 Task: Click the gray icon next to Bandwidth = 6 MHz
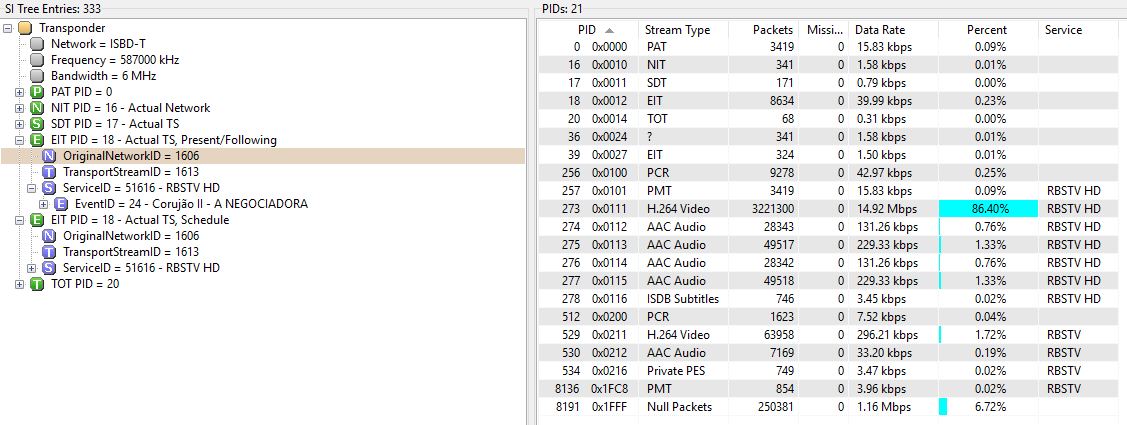click(37, 76)
